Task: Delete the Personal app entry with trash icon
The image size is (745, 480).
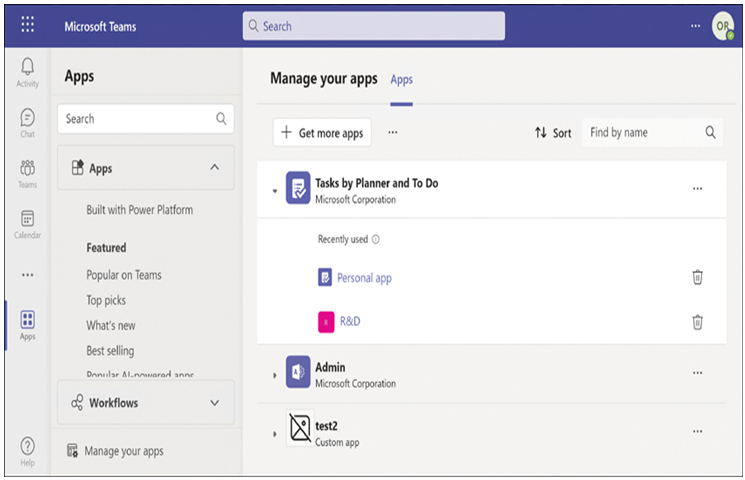Action: tap(697, 277)
